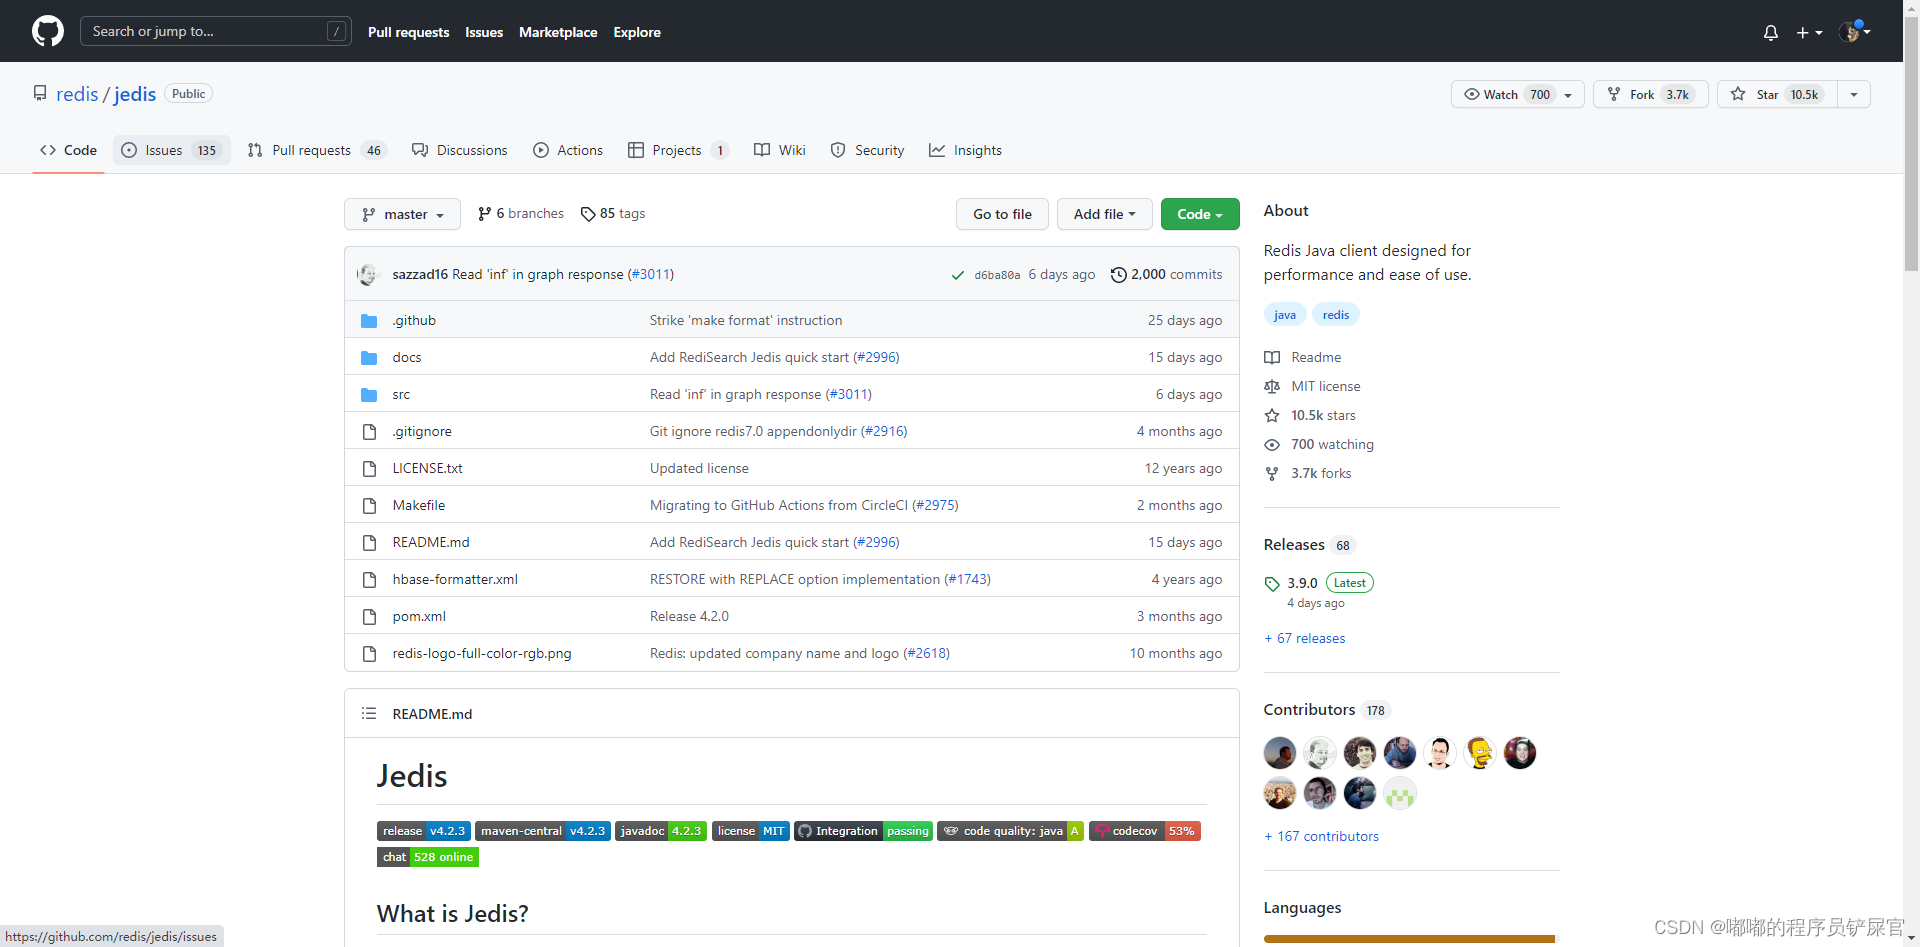Expand the star lists dropdown arrow

pyautogui.click(x=1854, y=94)
